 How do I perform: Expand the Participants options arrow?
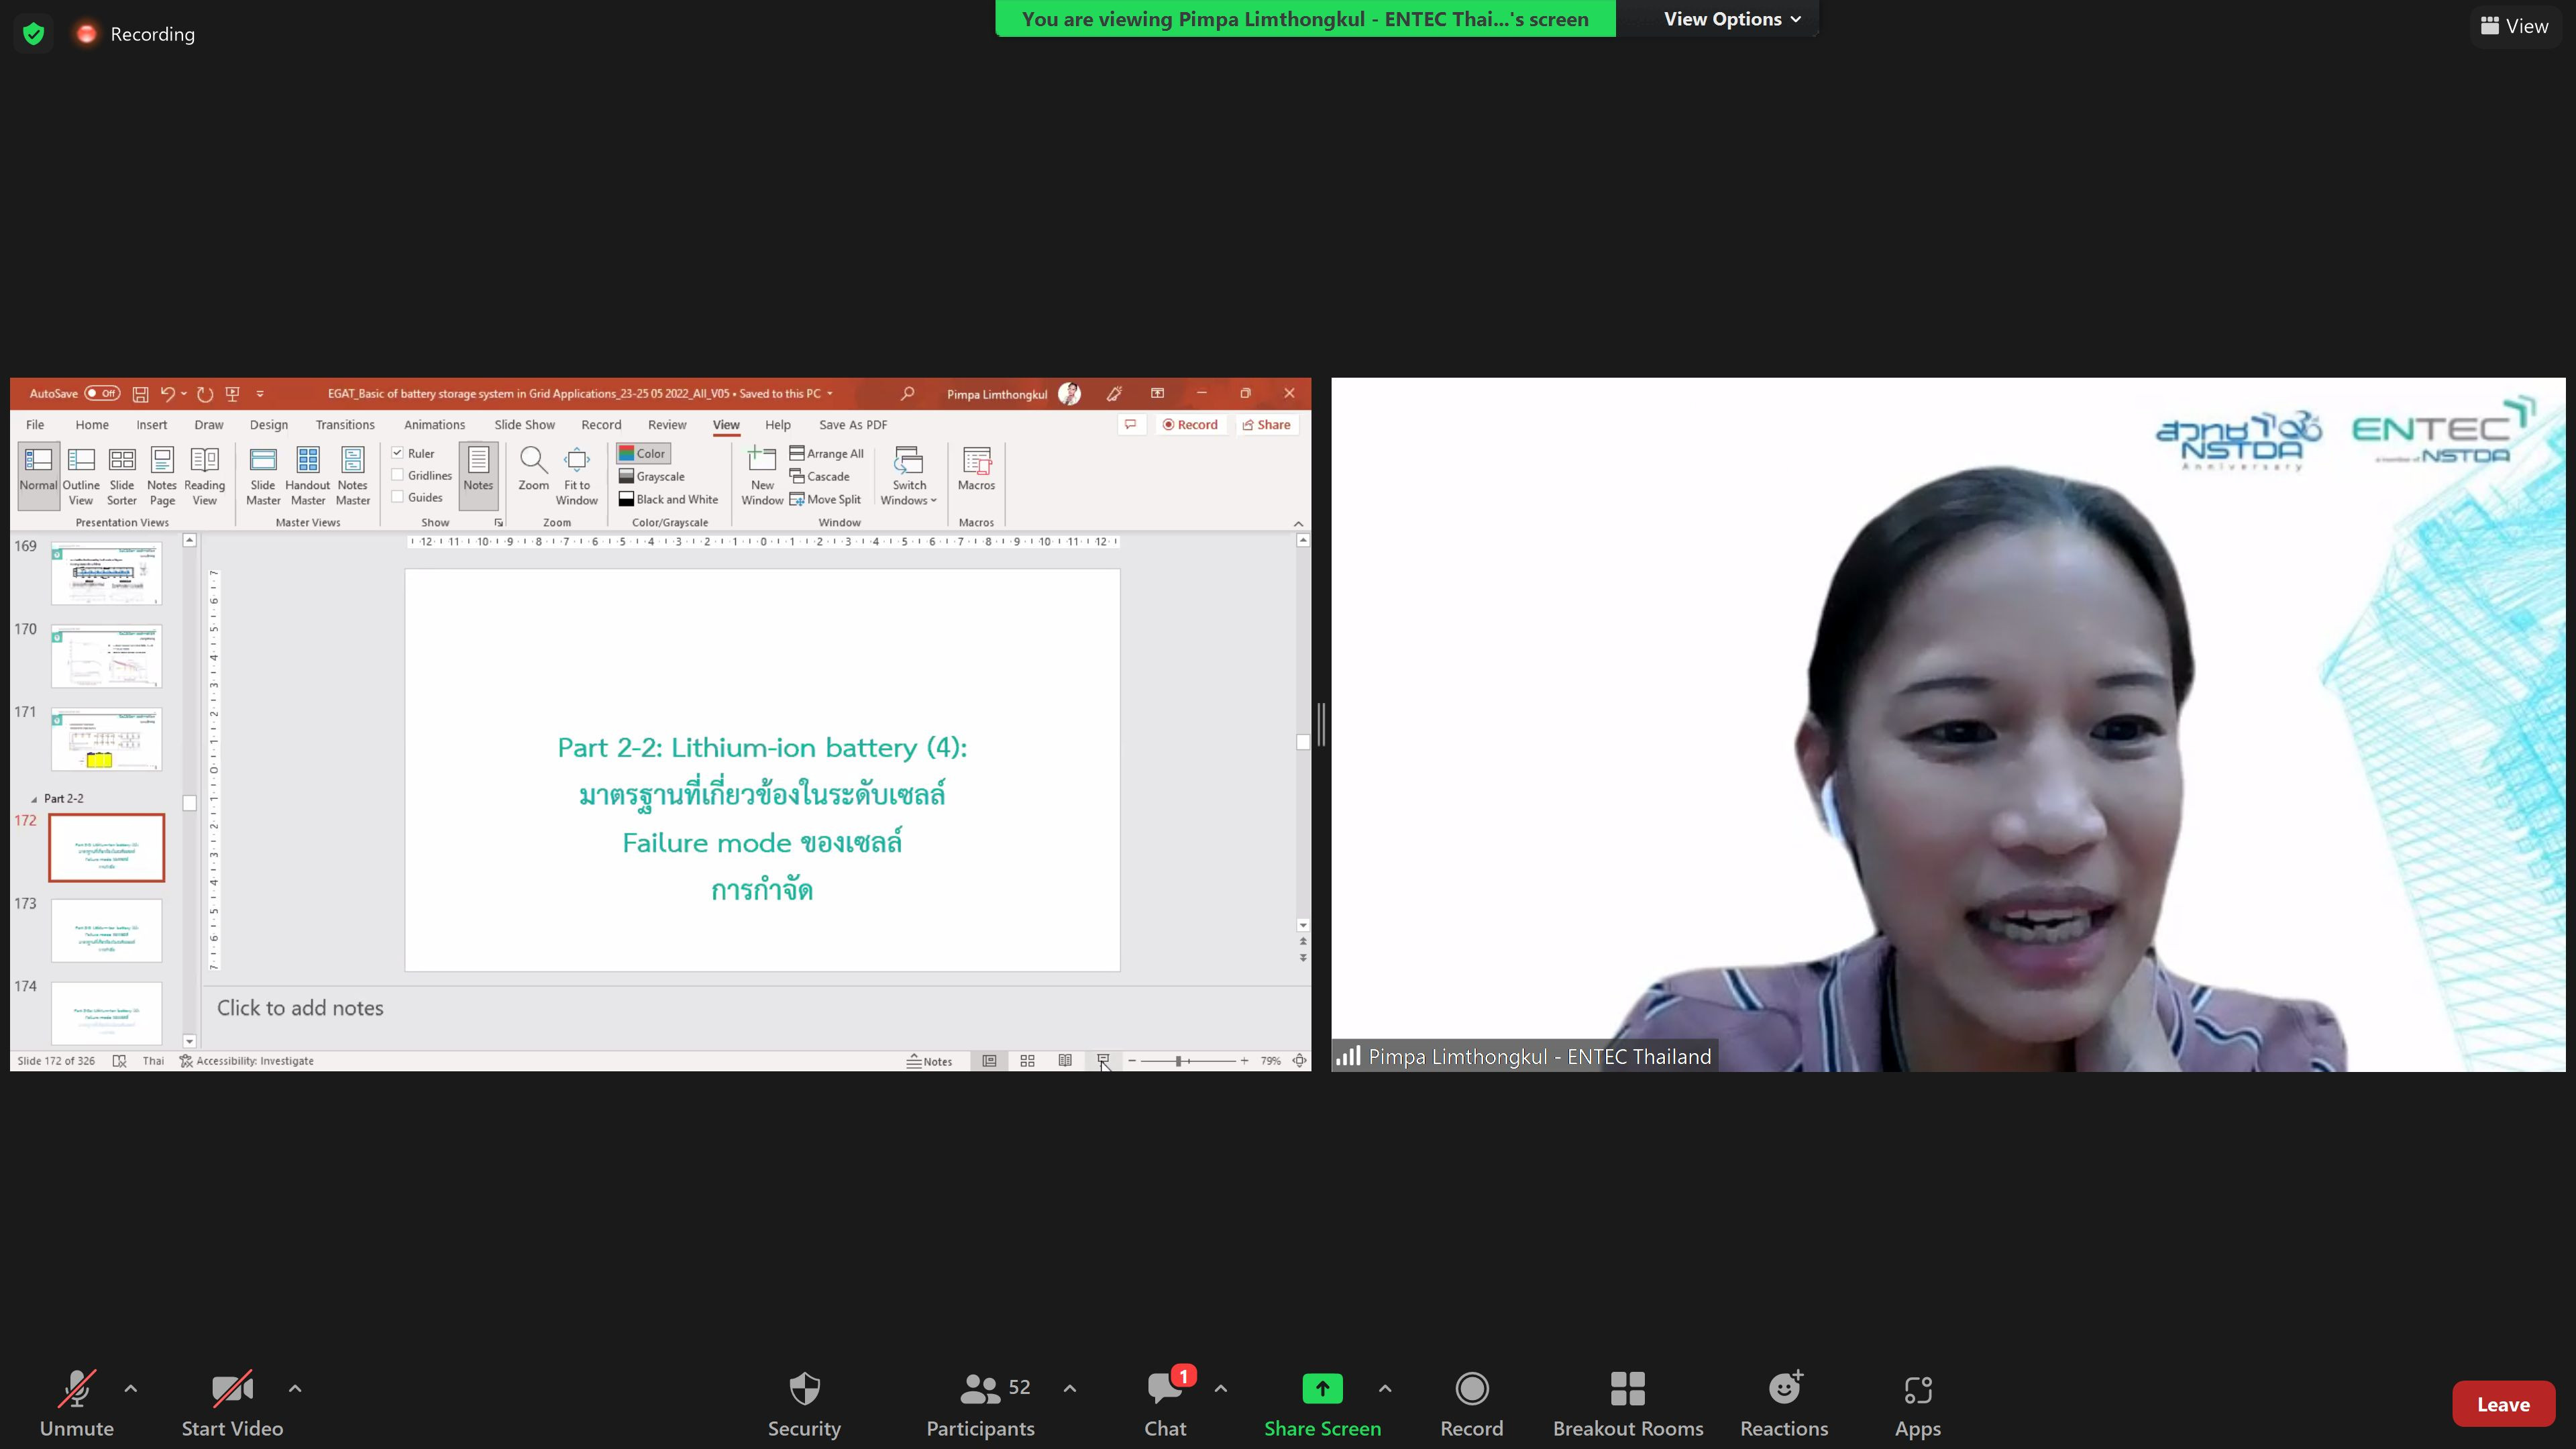[1070, 1388]
